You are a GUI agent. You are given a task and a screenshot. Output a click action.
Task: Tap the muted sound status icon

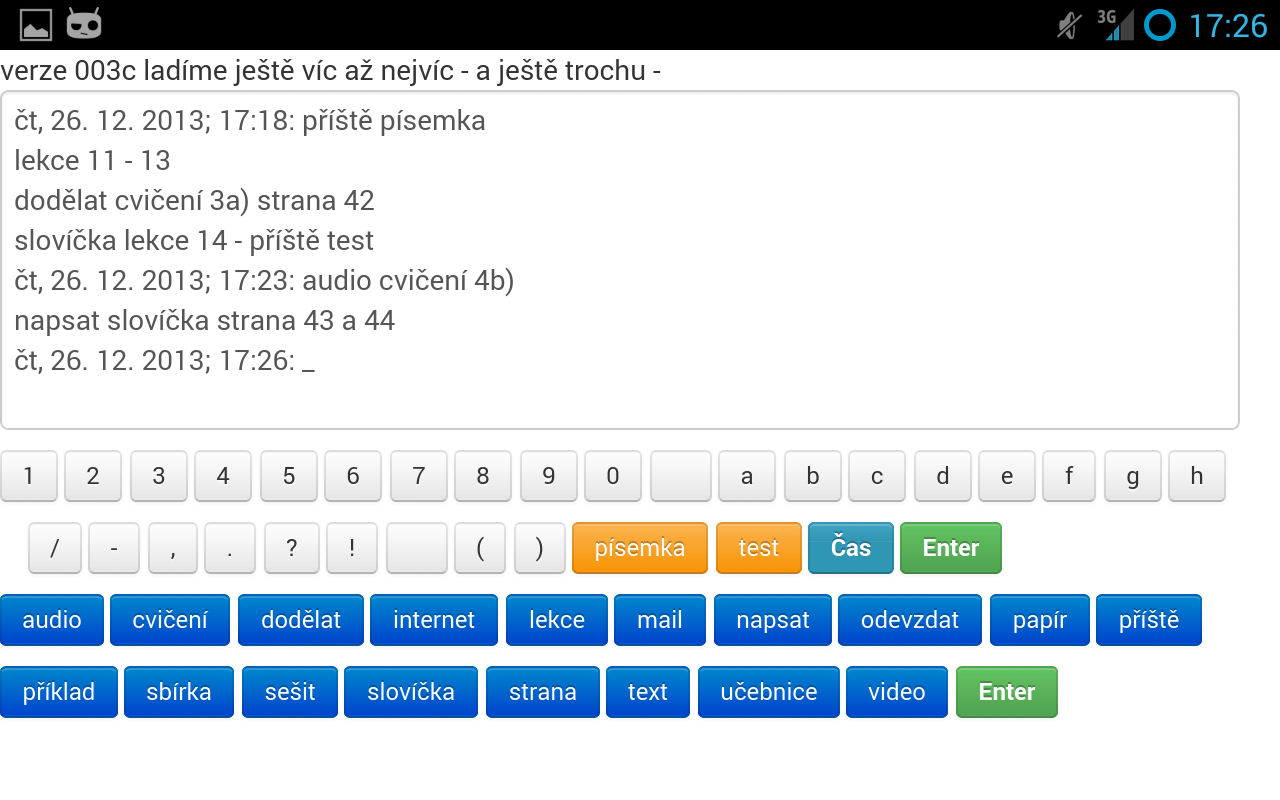[1069, 25]
